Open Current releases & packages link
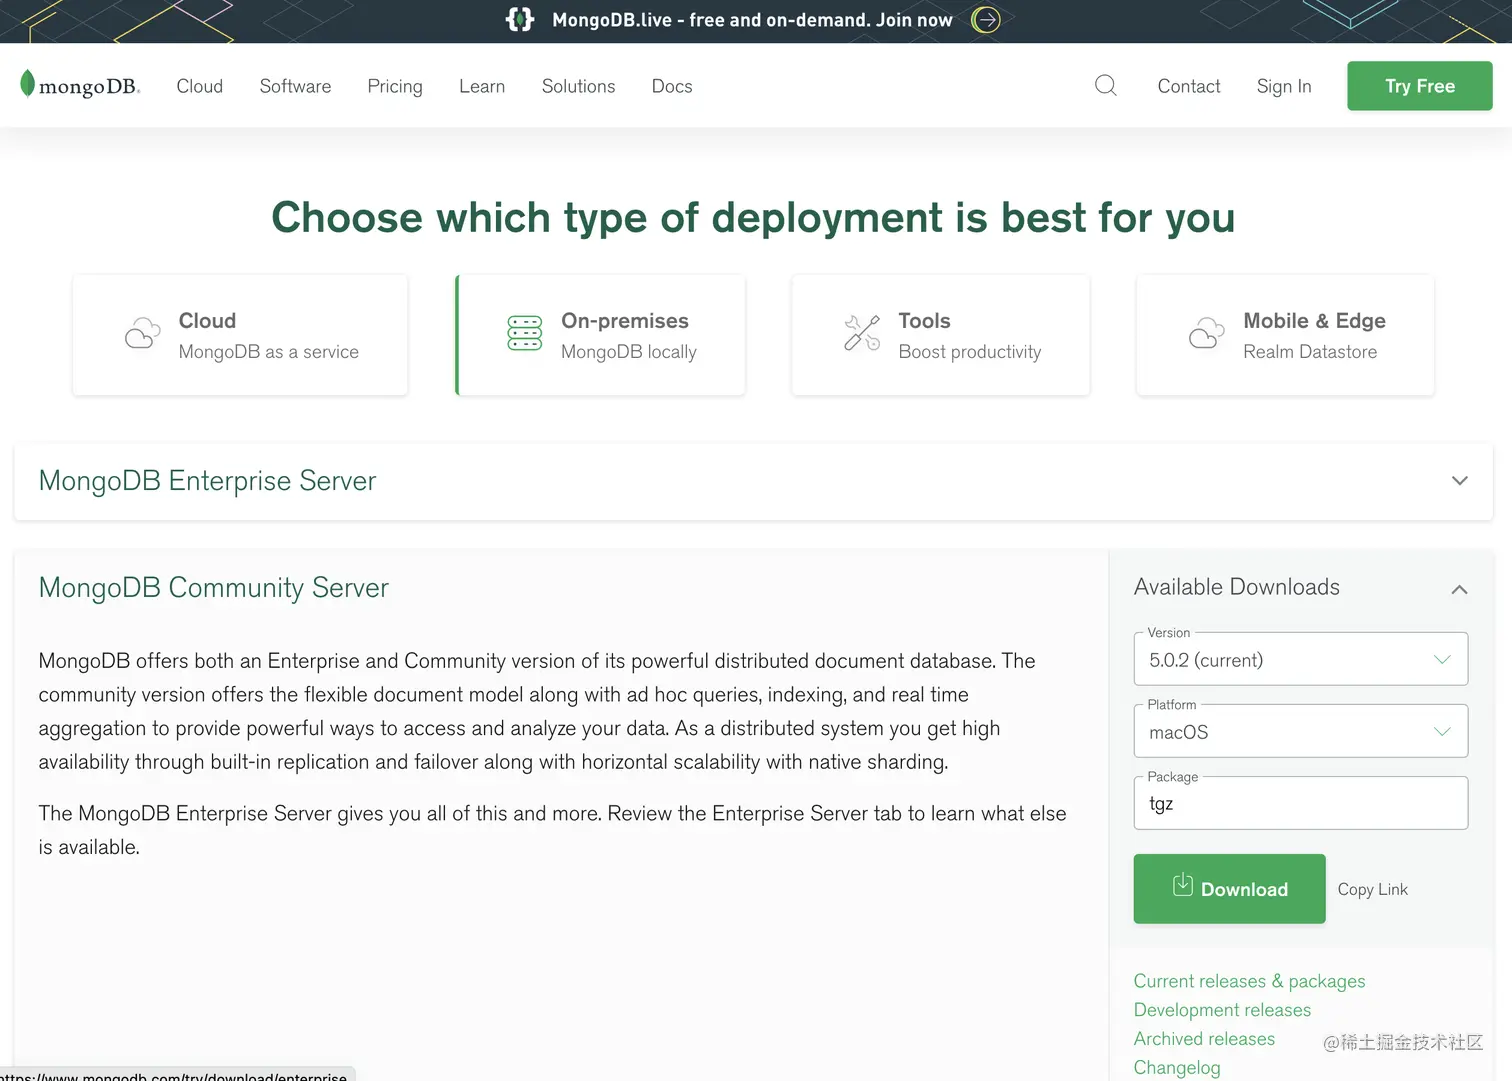The width and height of the screenshot is (1512, 1081). pyautogui.click(x=1249, y=981)
